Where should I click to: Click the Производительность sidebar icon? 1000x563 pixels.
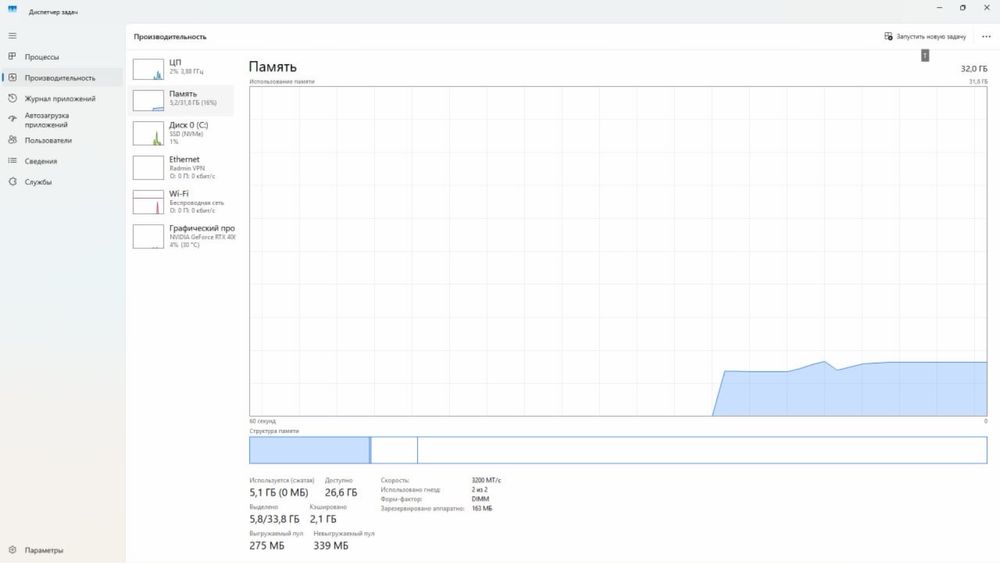point(12,78)
